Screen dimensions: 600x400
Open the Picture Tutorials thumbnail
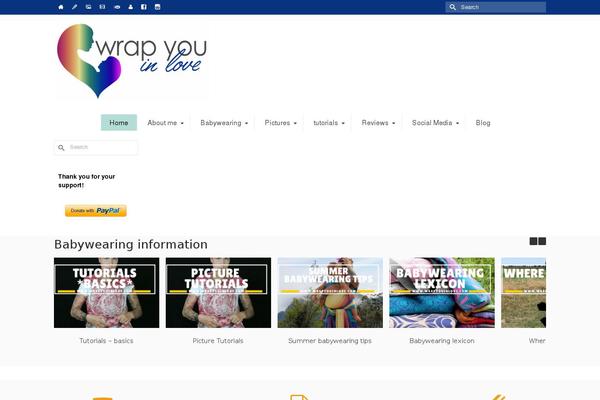[x=218, y=292]
